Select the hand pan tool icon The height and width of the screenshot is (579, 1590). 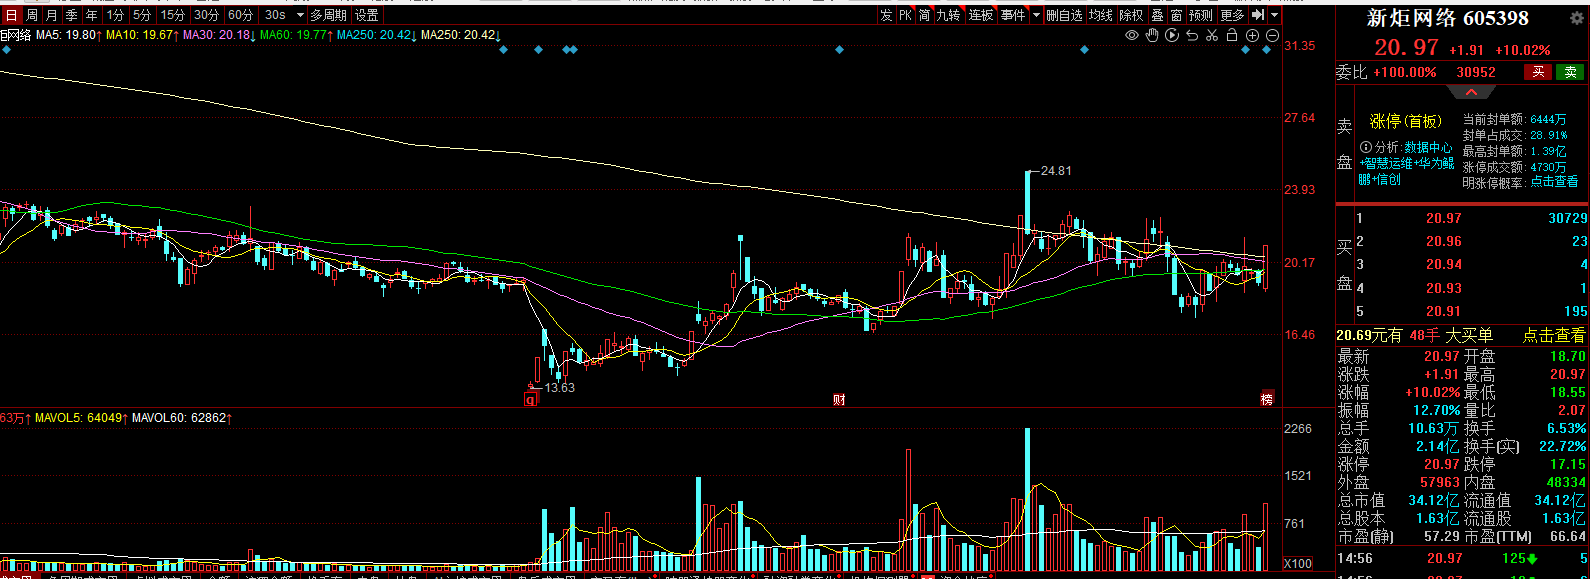coord(1152,35)
